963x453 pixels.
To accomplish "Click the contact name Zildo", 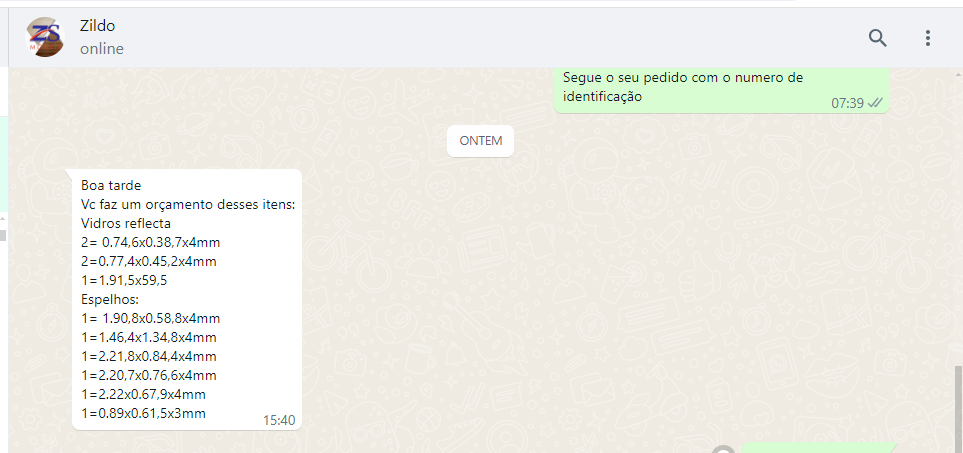I will click(97, 26).
